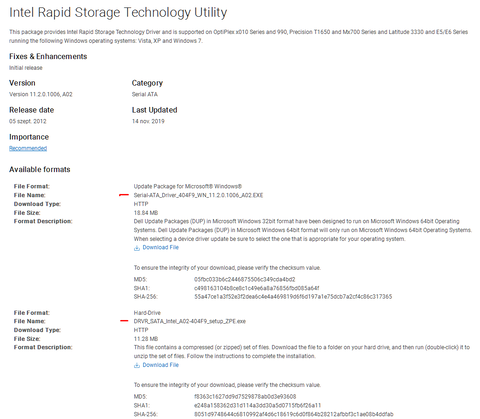This screenshot has width=480, height=419.
Task: Click release date 05 szept. 2012
Action: 28,121
